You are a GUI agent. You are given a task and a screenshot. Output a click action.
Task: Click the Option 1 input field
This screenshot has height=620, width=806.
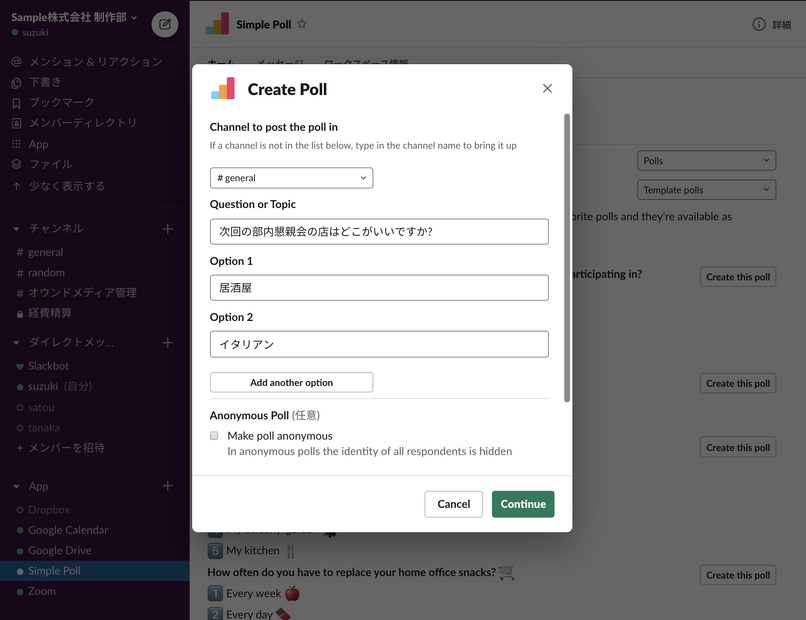(x=379, y=288)
